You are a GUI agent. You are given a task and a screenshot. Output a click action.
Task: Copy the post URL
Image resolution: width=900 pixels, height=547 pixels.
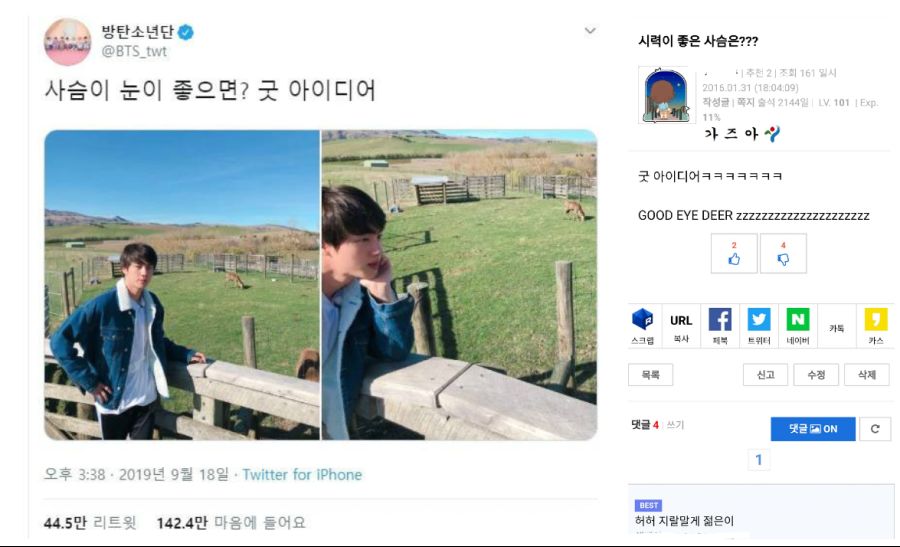[681, 326]
